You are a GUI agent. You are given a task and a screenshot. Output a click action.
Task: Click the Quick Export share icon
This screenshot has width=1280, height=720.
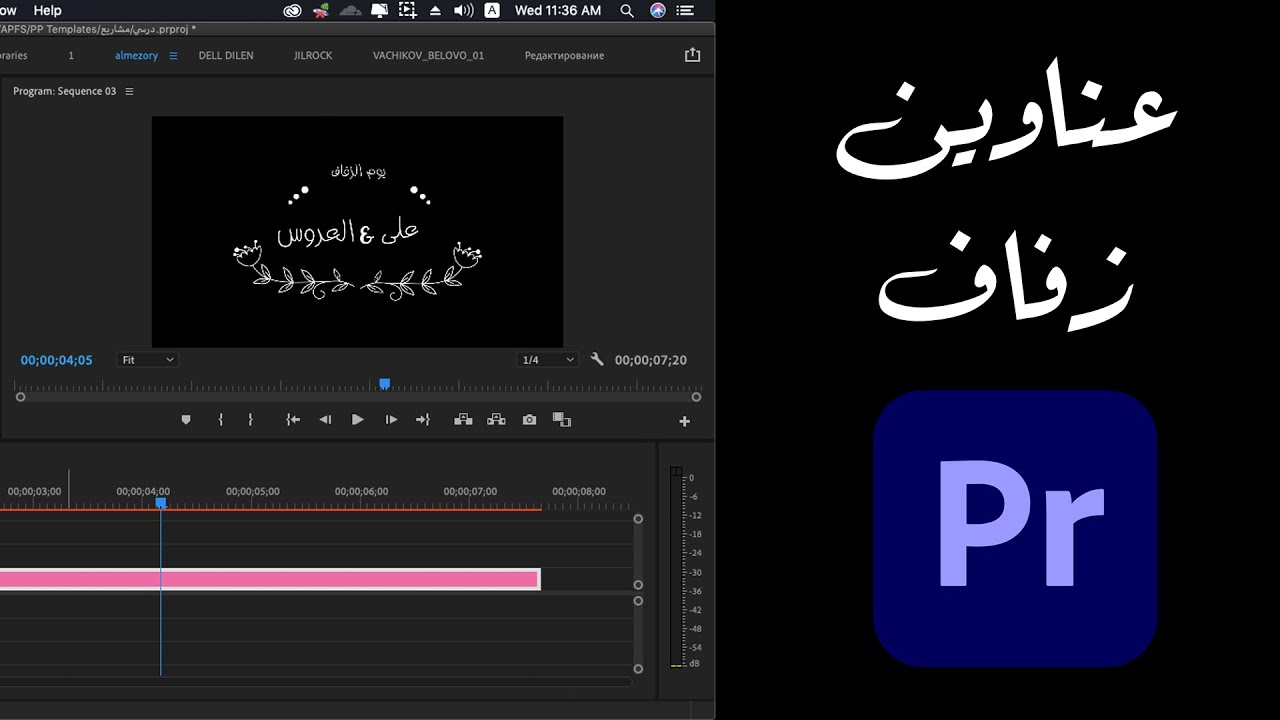click(692, 55)
